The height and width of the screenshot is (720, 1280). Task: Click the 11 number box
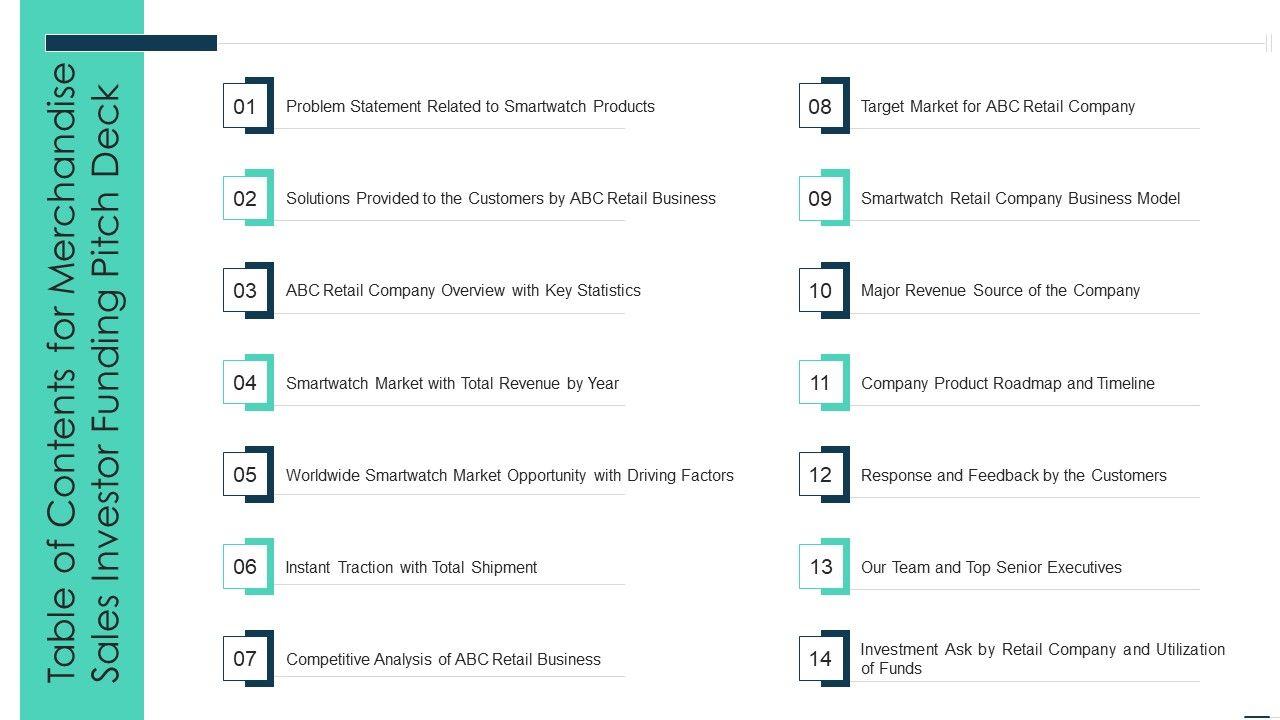coord(820,383)
